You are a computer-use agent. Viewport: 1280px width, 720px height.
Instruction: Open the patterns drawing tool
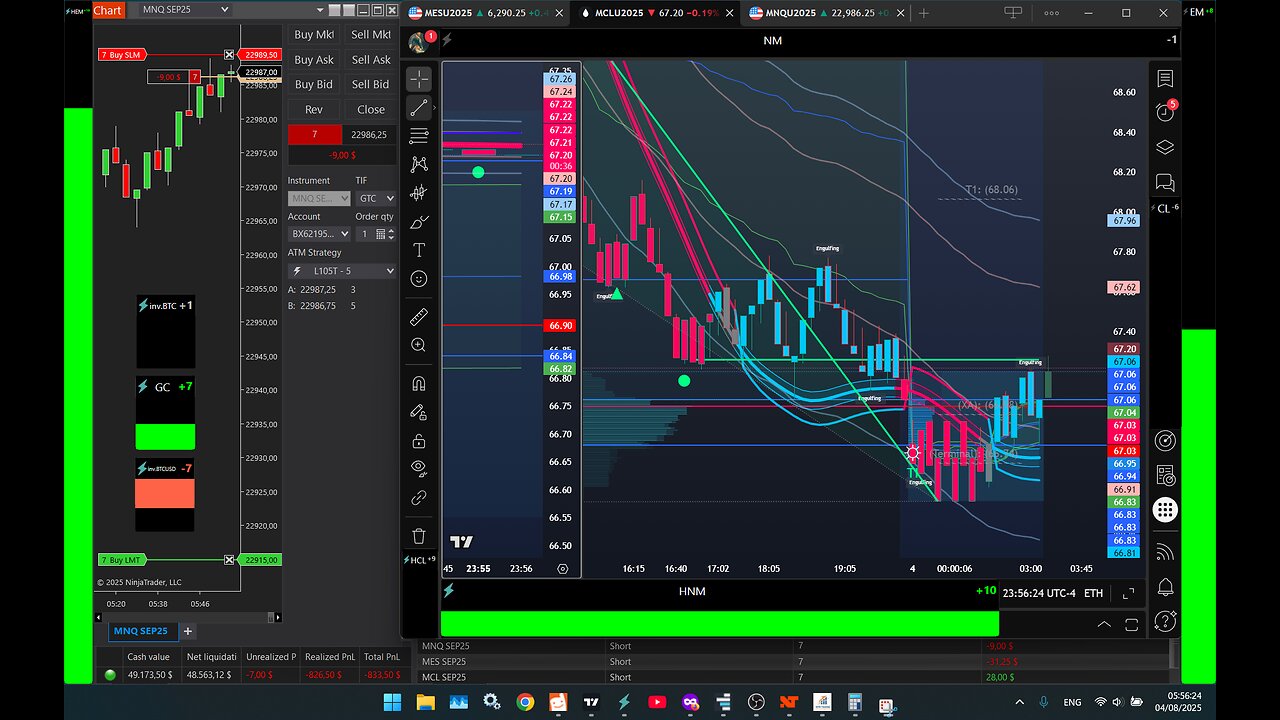tap(419, 164)
